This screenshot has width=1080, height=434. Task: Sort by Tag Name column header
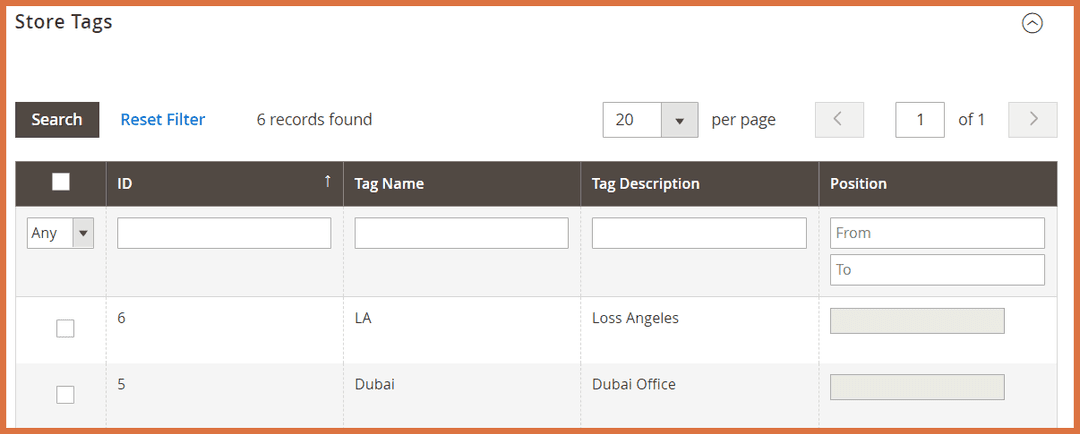(x=389, y=184)
